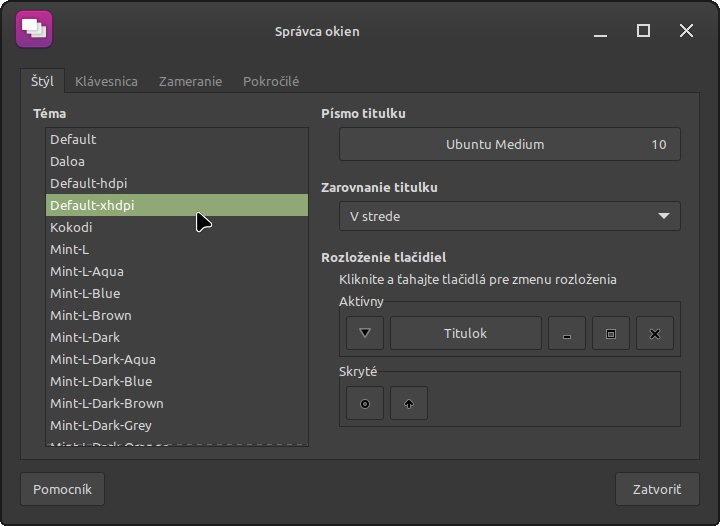Screen dimensions: 720x526
Task: Click the Titulok placeholder in the button layout
Action: tap(465, 333)
